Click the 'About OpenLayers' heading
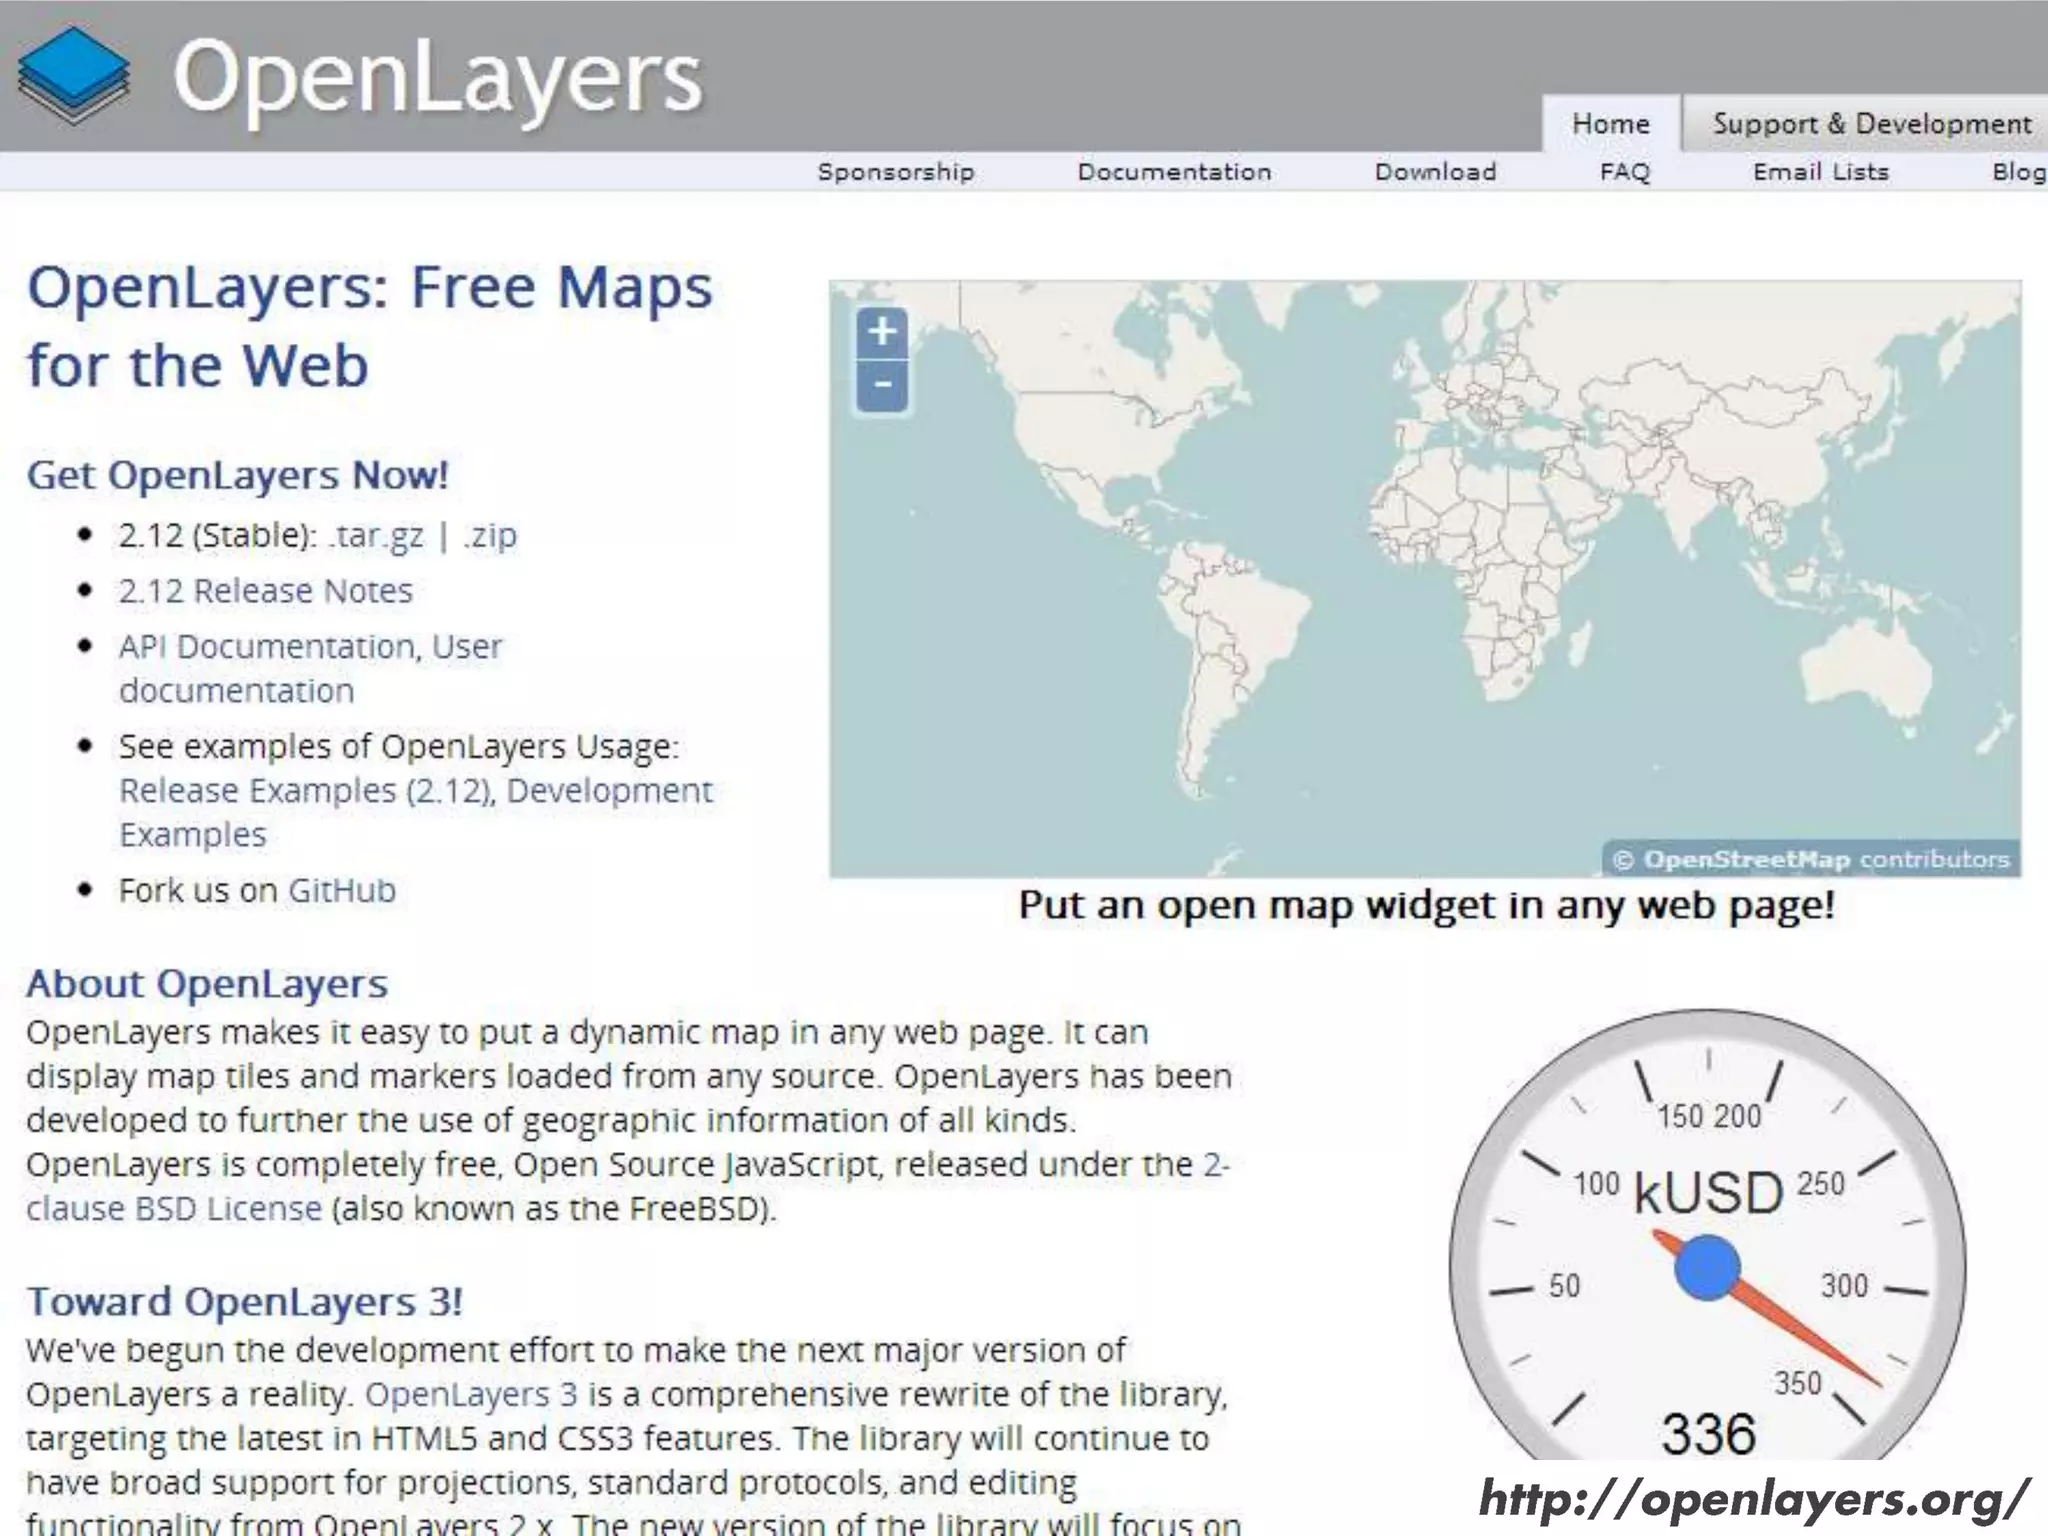Image resolution: width=2048 pixels, height=1536 pixels. pyautogui.click(x=207, y=984)
